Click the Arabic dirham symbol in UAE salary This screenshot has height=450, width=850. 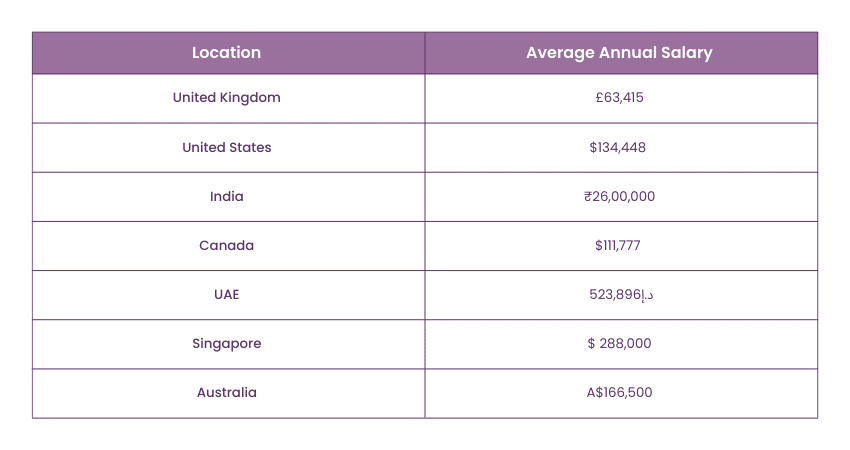click(x=643, y=294)
